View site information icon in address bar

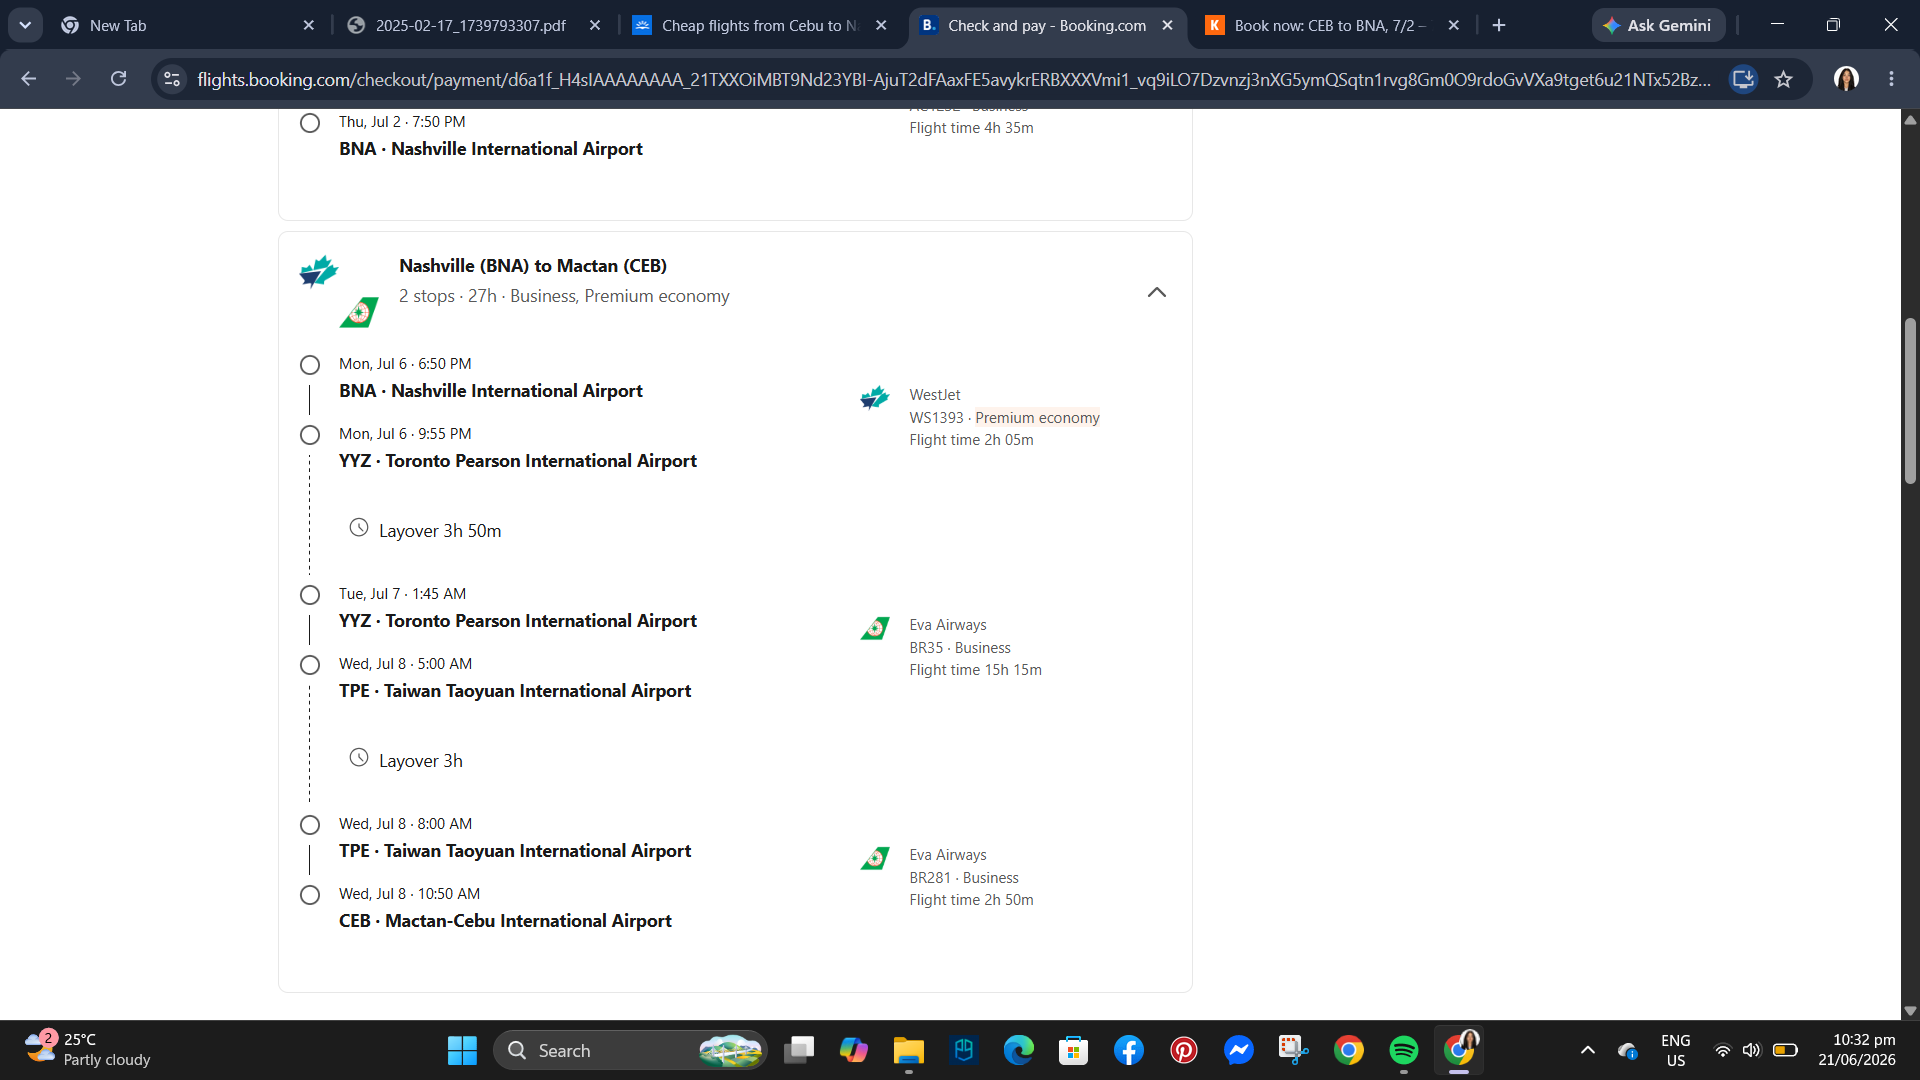click(172, 79)
